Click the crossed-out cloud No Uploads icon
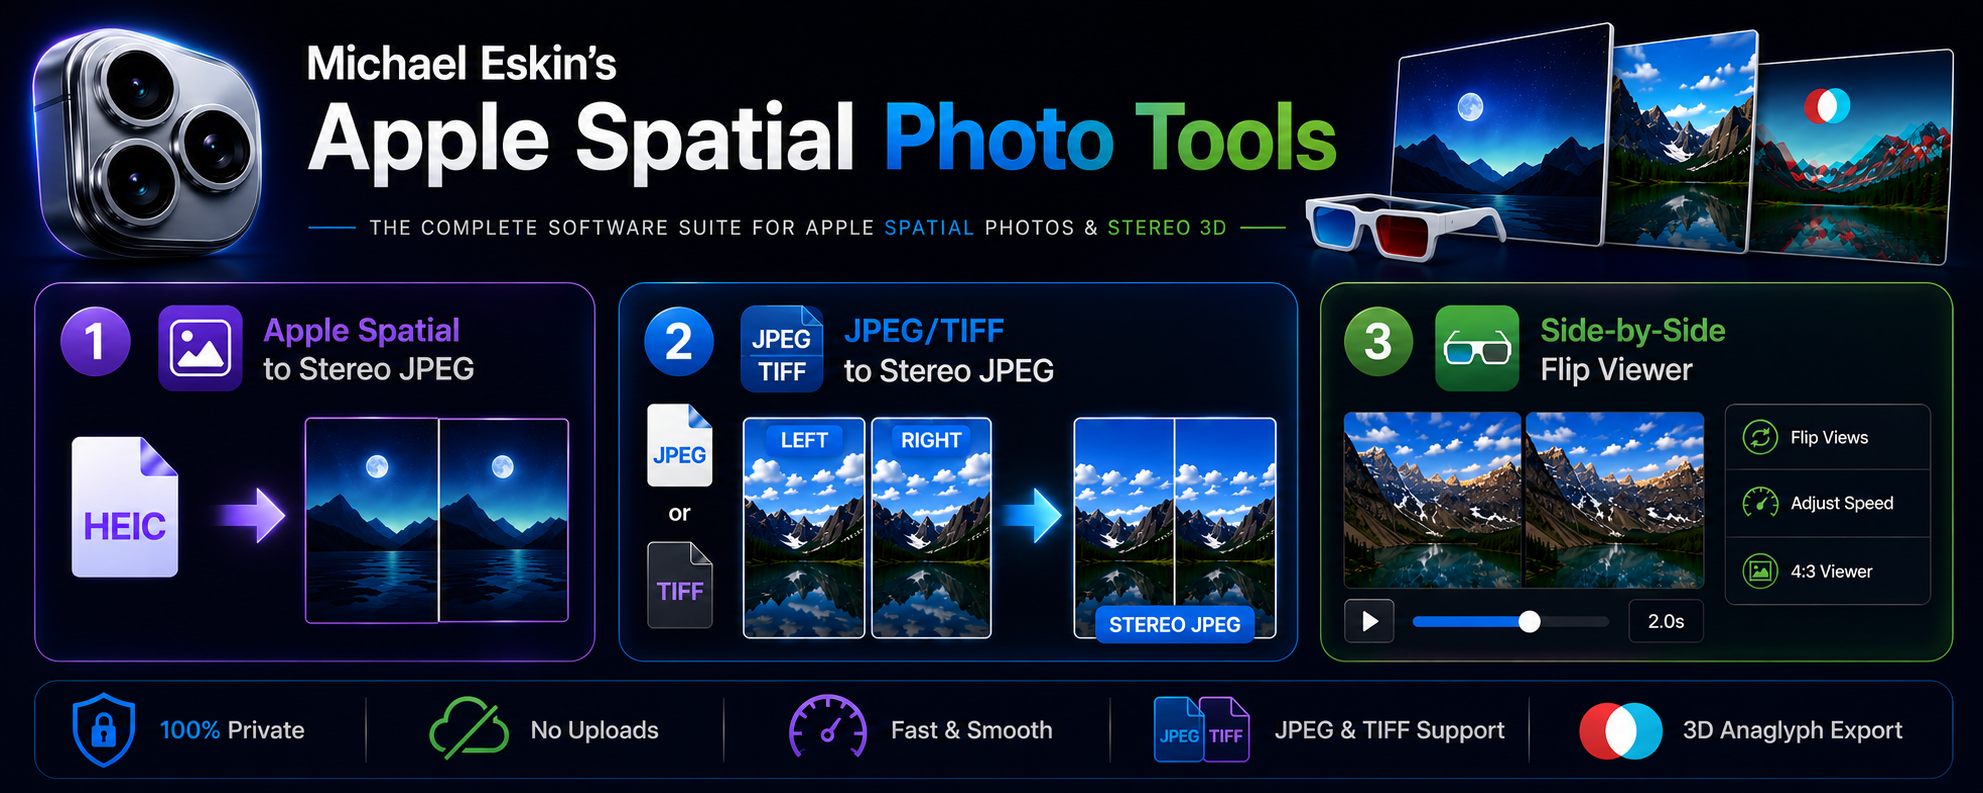 [469, 729]
